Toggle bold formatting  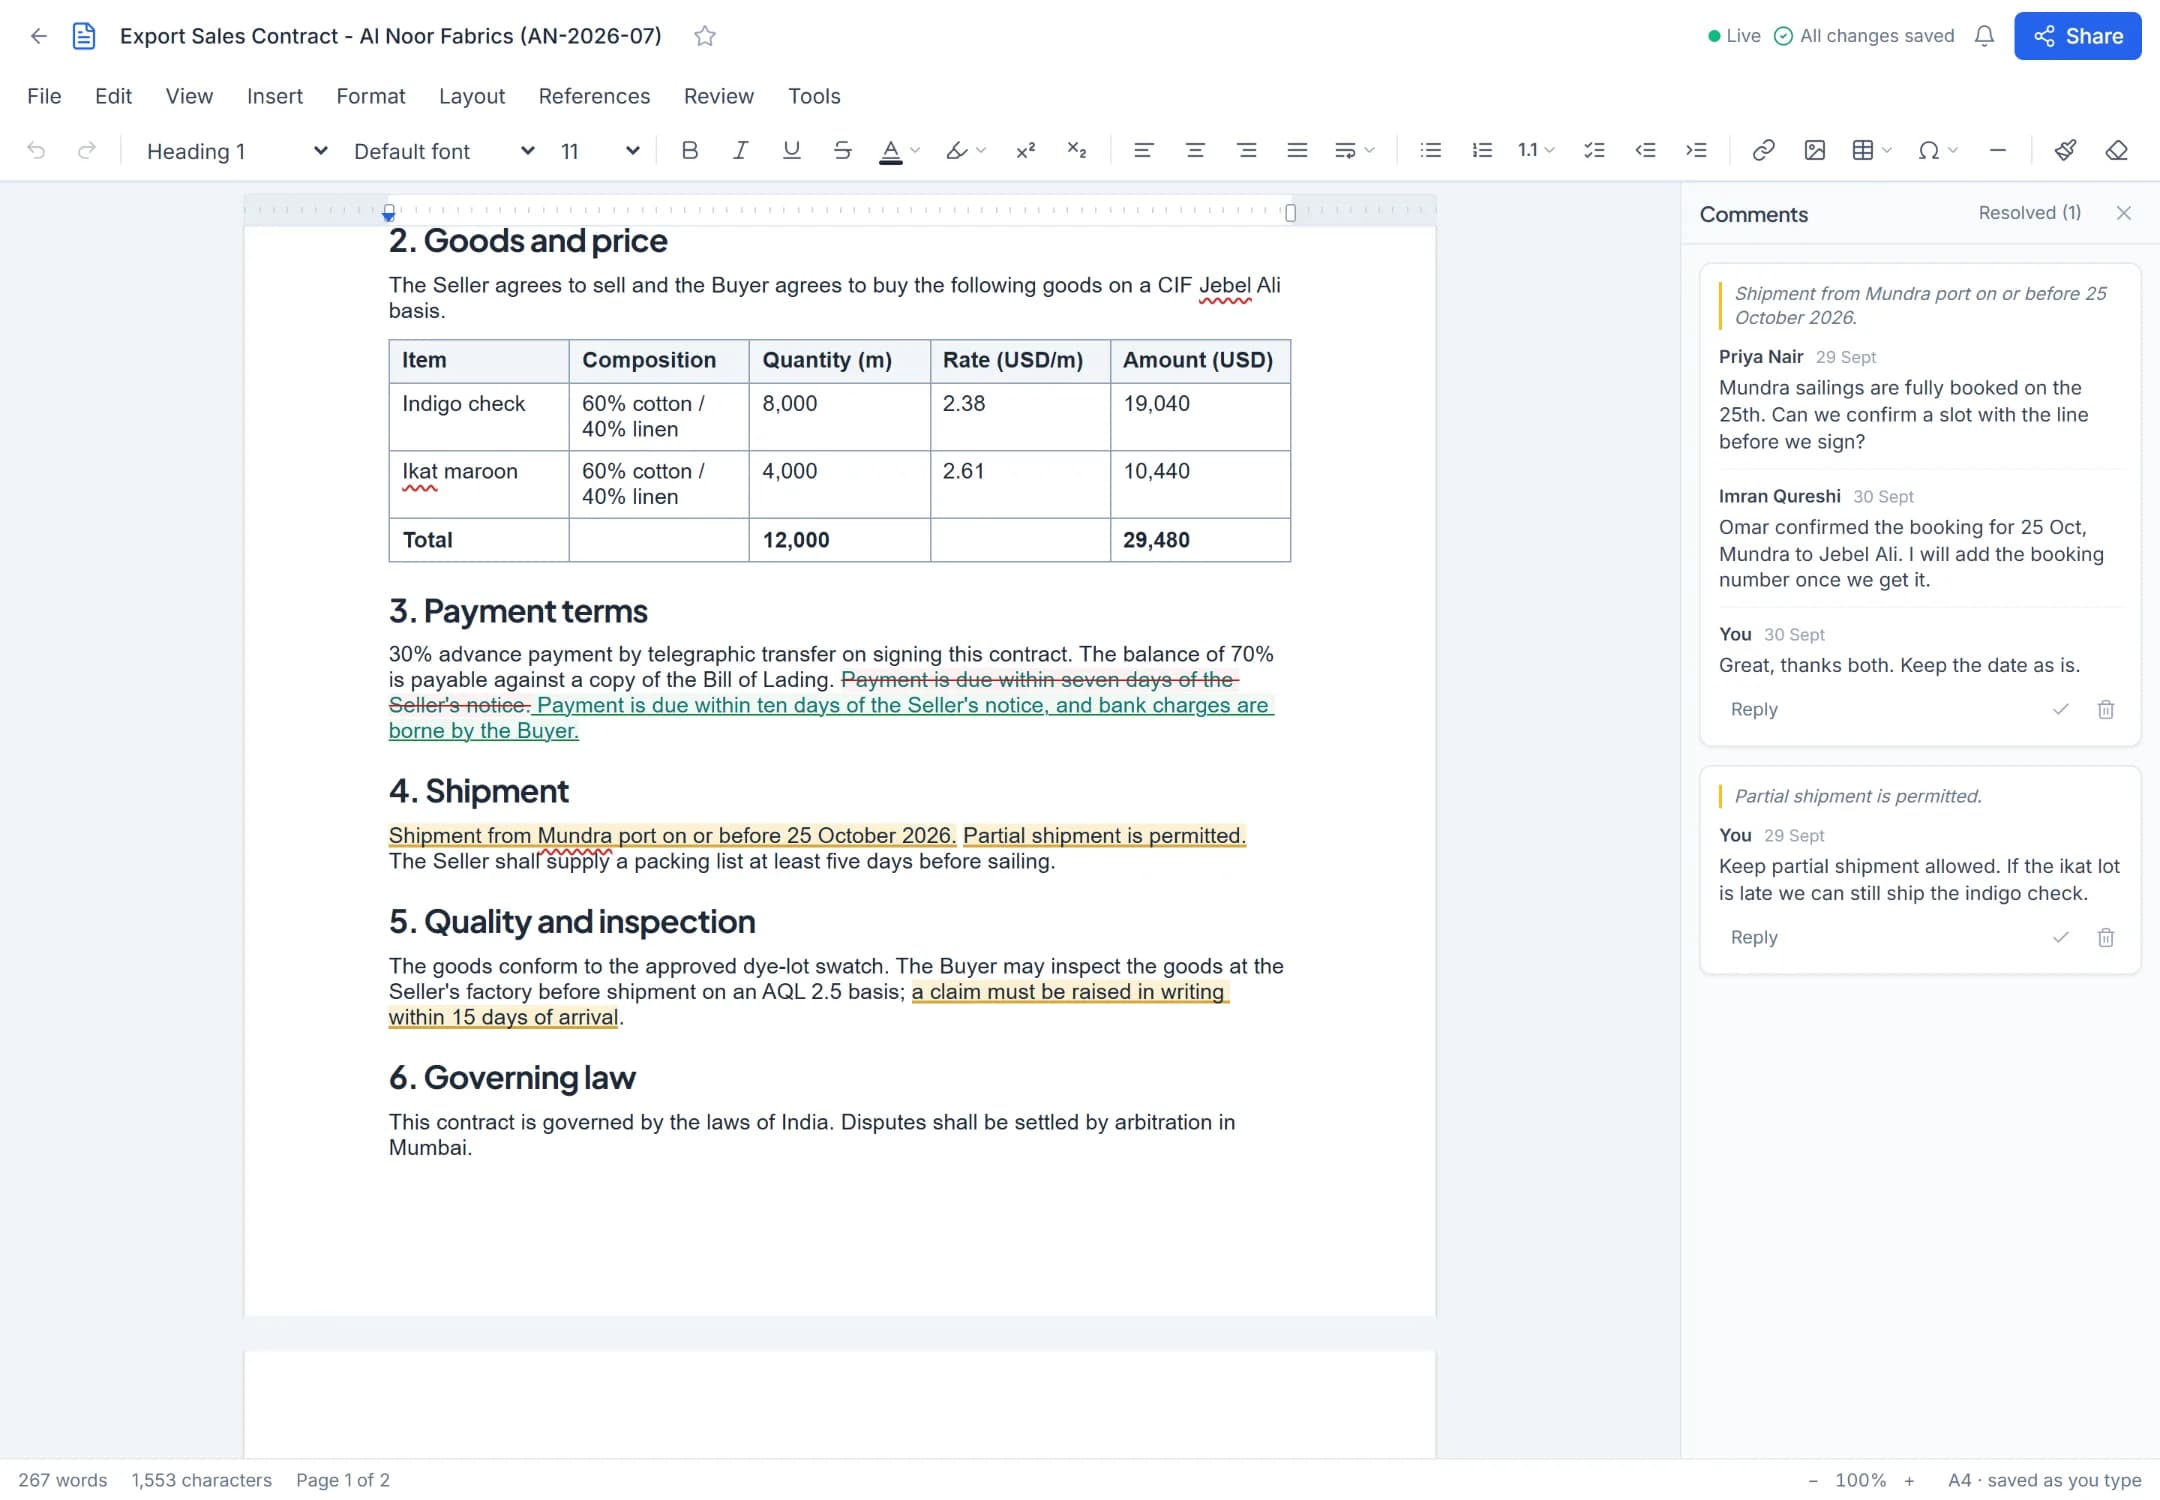coord(689,151)
